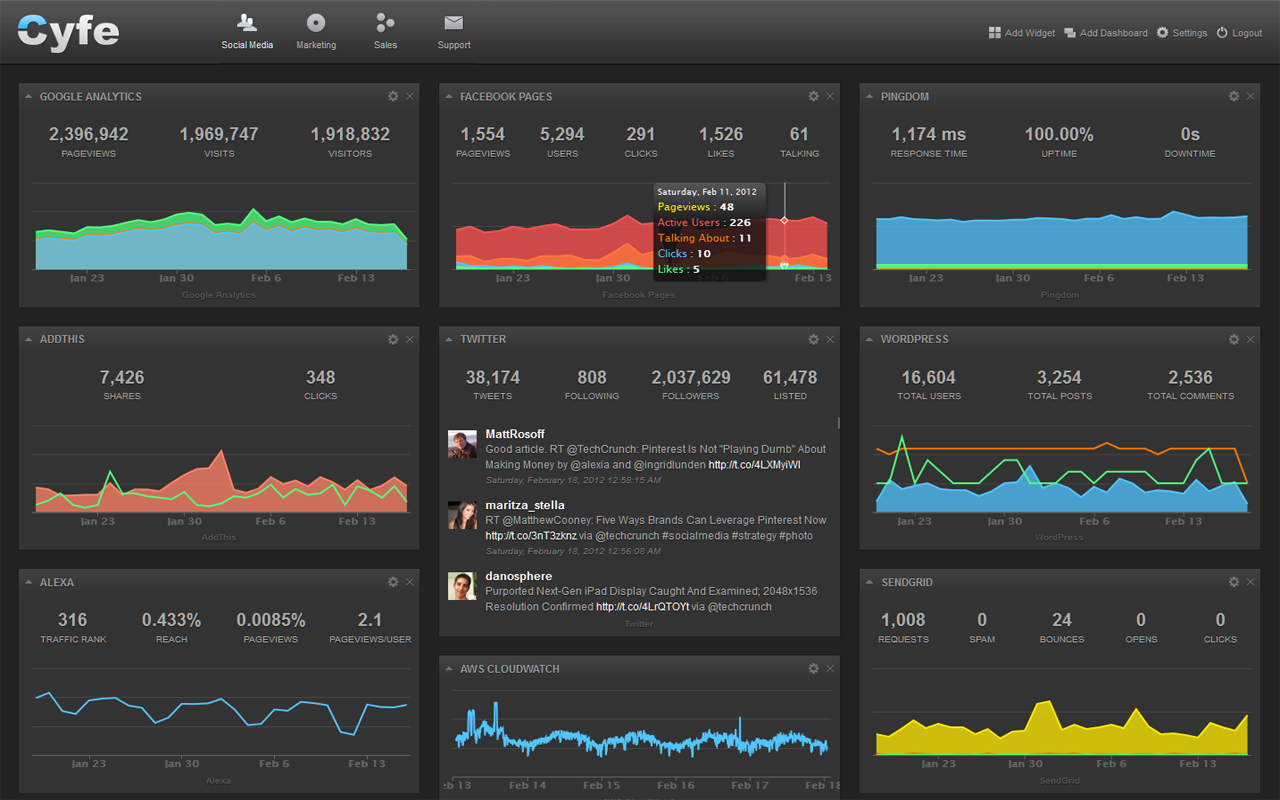Click the WordPress widget gear icon
This screenshot has width=1280, height=800.
(1234, 339)
